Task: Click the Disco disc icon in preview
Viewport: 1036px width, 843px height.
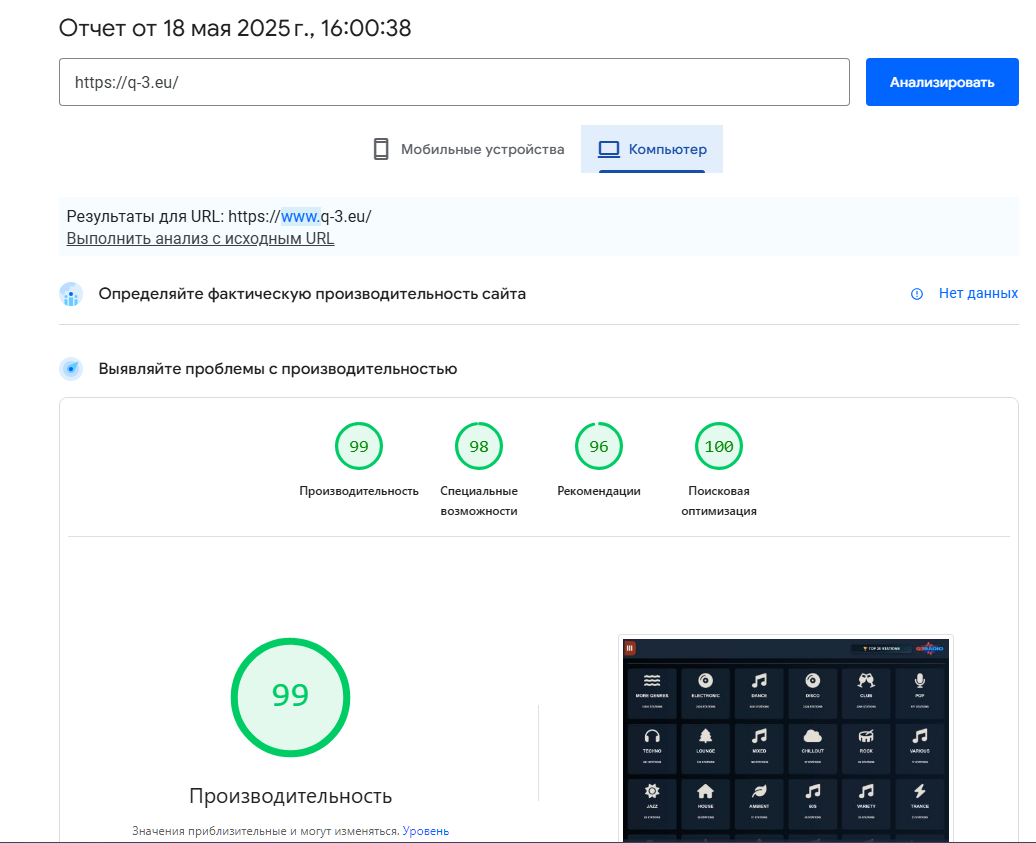Action: click(x=813, y=680)
